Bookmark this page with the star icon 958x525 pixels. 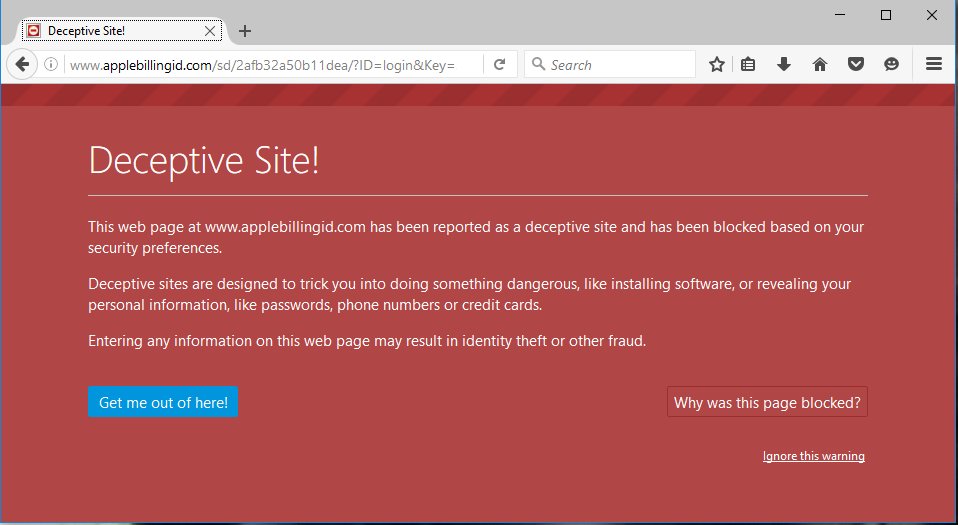(x=717, y=64)
